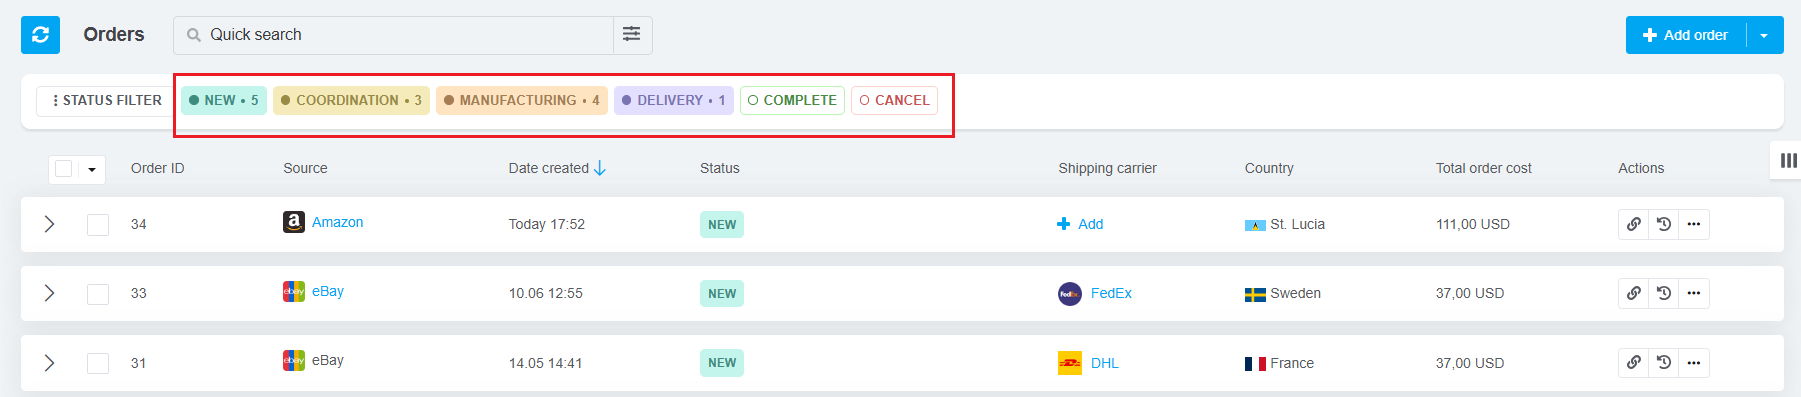Select the purple DELIVERY status chip

(x=674, y=100)
